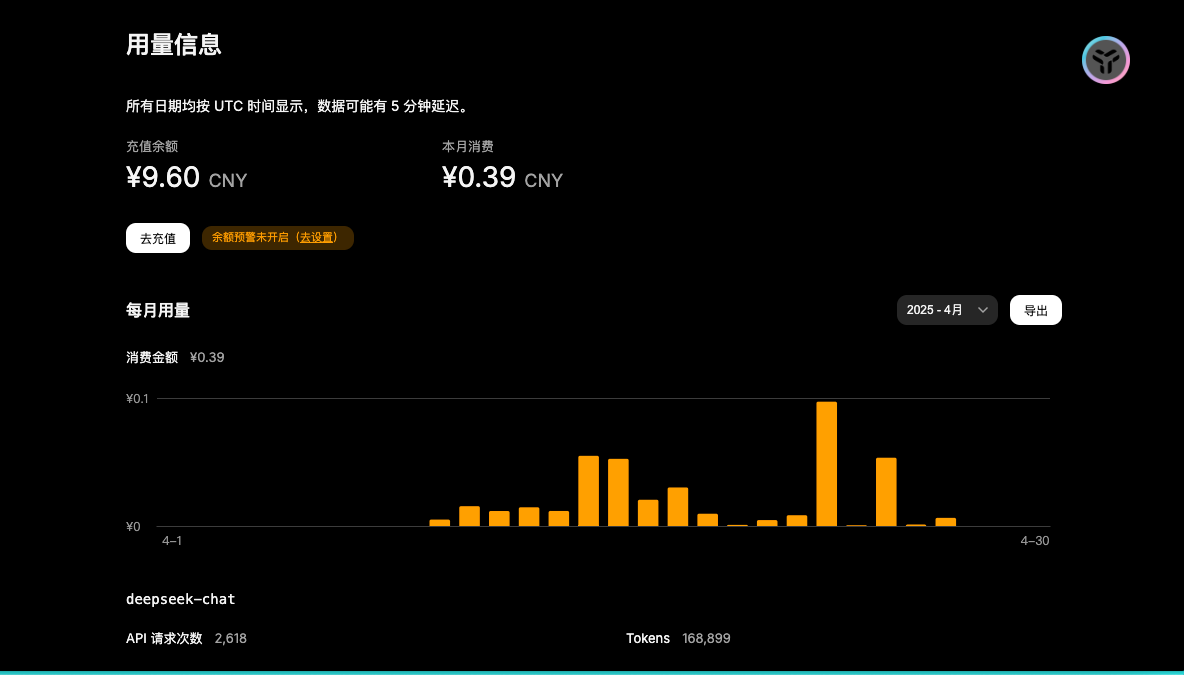
Task: Click the deepseek-chat model name
Action: coord(180,599)
